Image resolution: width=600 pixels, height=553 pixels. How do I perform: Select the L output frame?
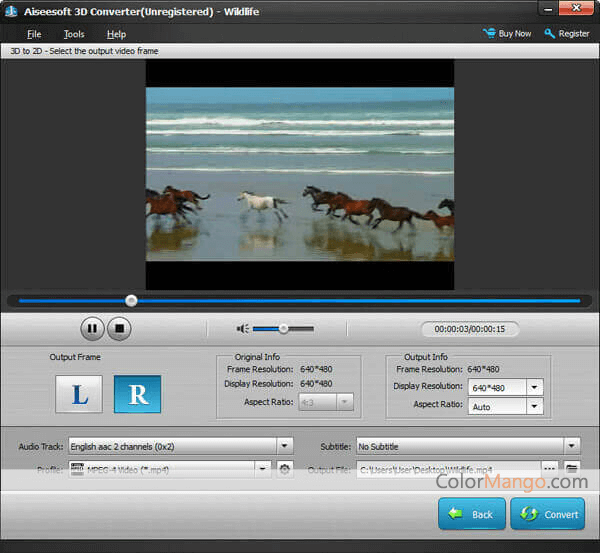[79, 394]
